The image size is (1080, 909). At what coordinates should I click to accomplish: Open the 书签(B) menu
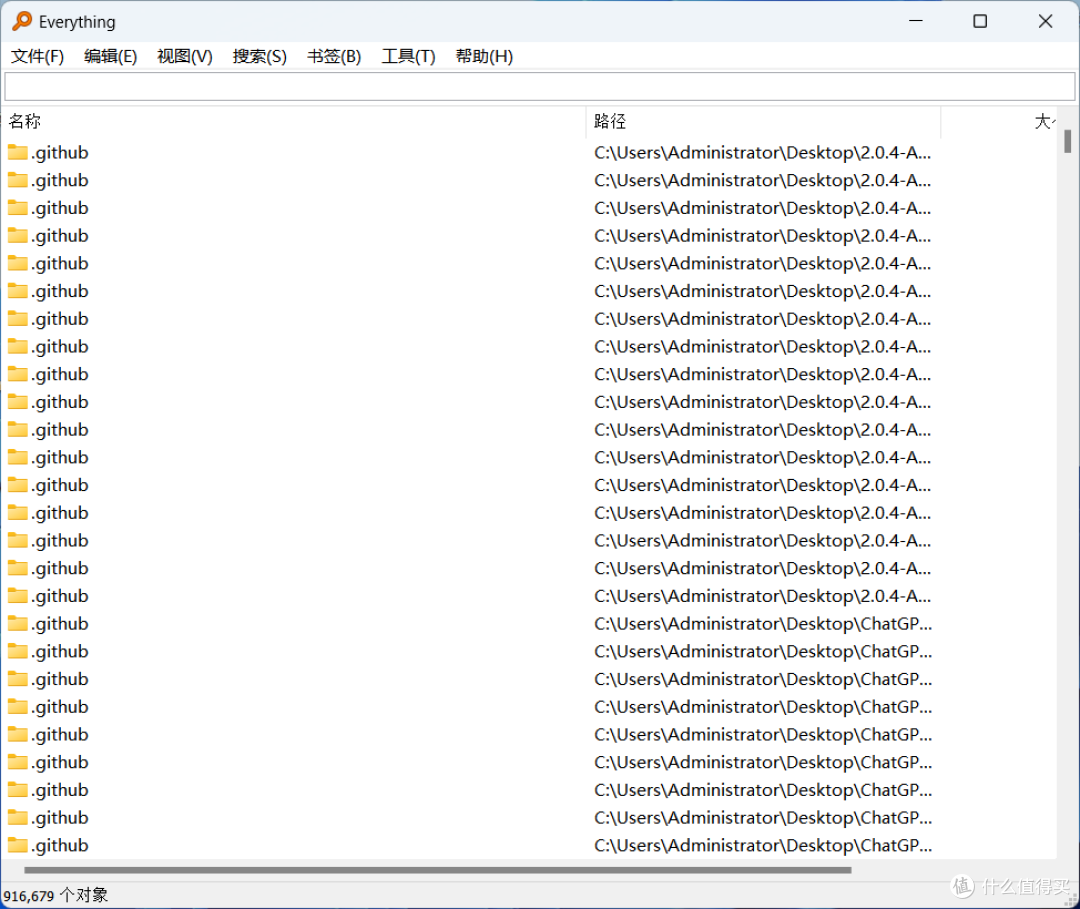(334, 56)
